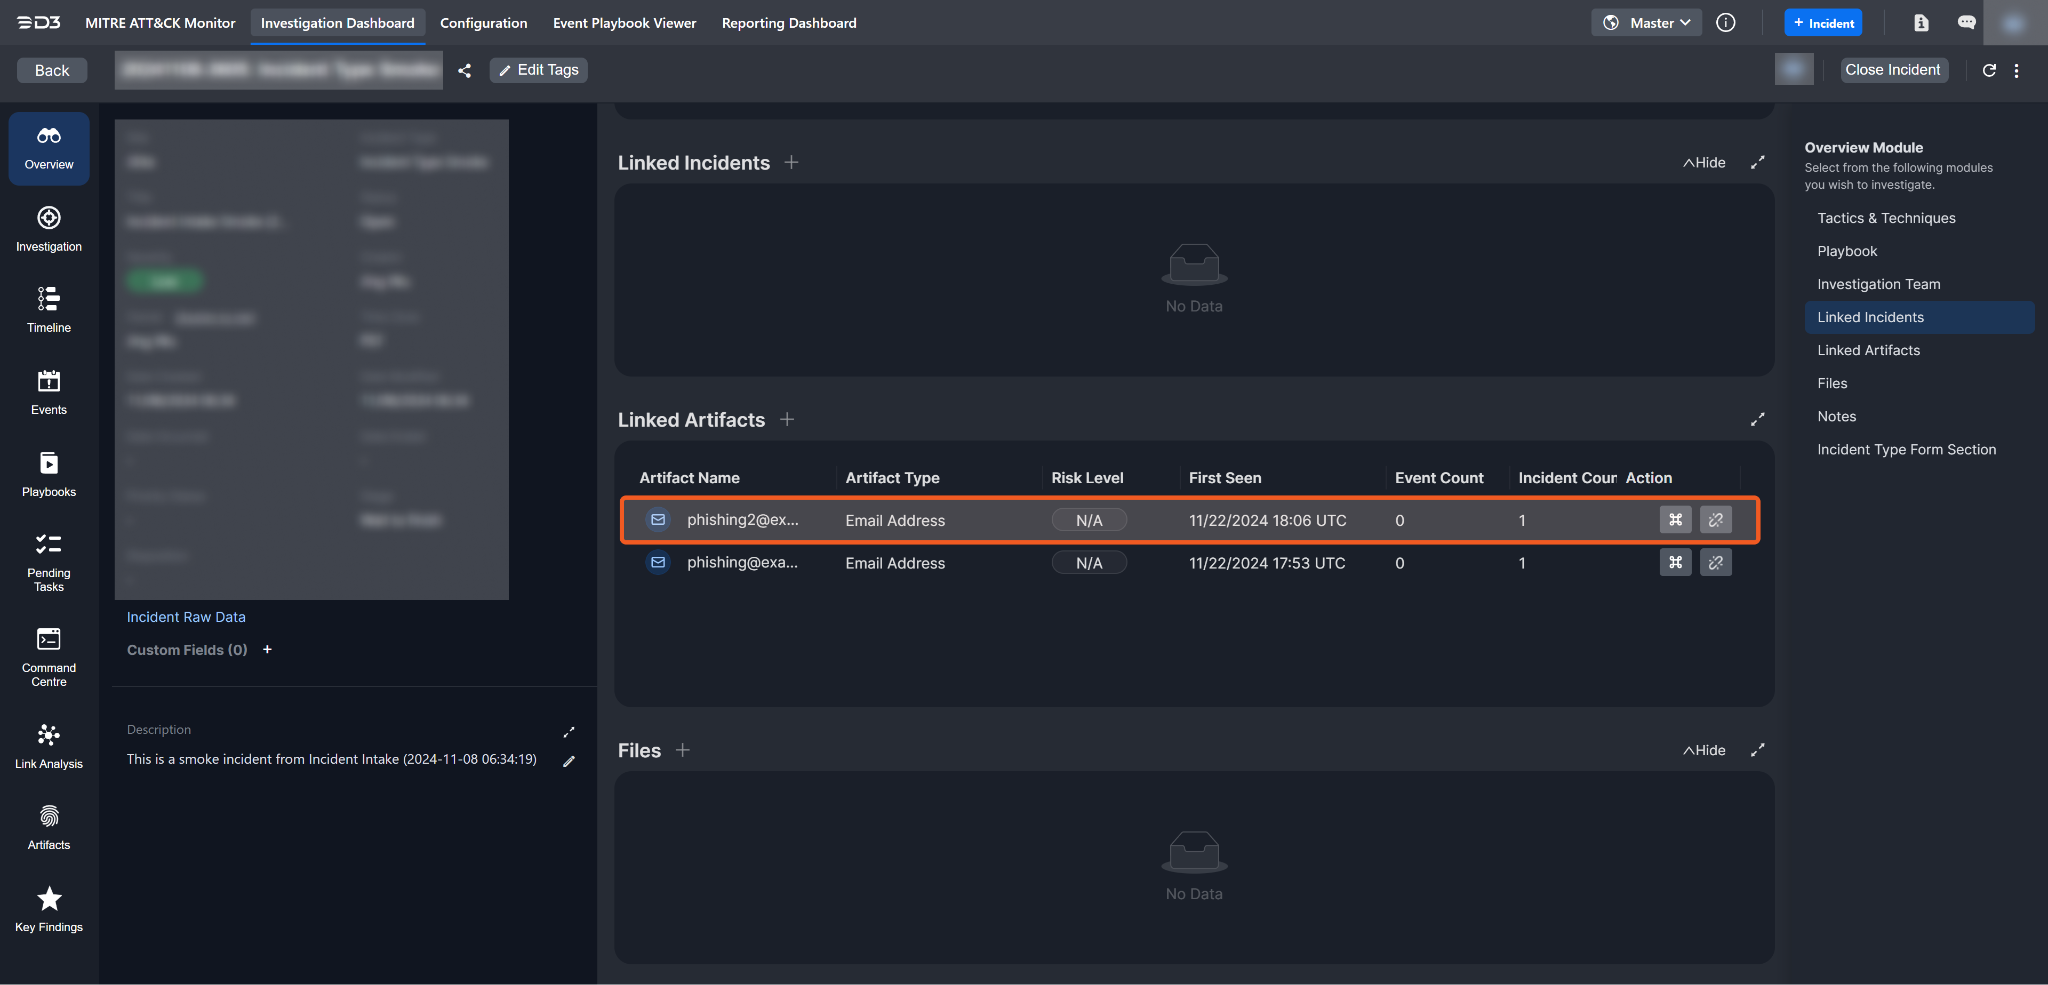Go to Playbooks in left sidebar
Viewport: 2048px width, 985px height.
tap(49, 474)
